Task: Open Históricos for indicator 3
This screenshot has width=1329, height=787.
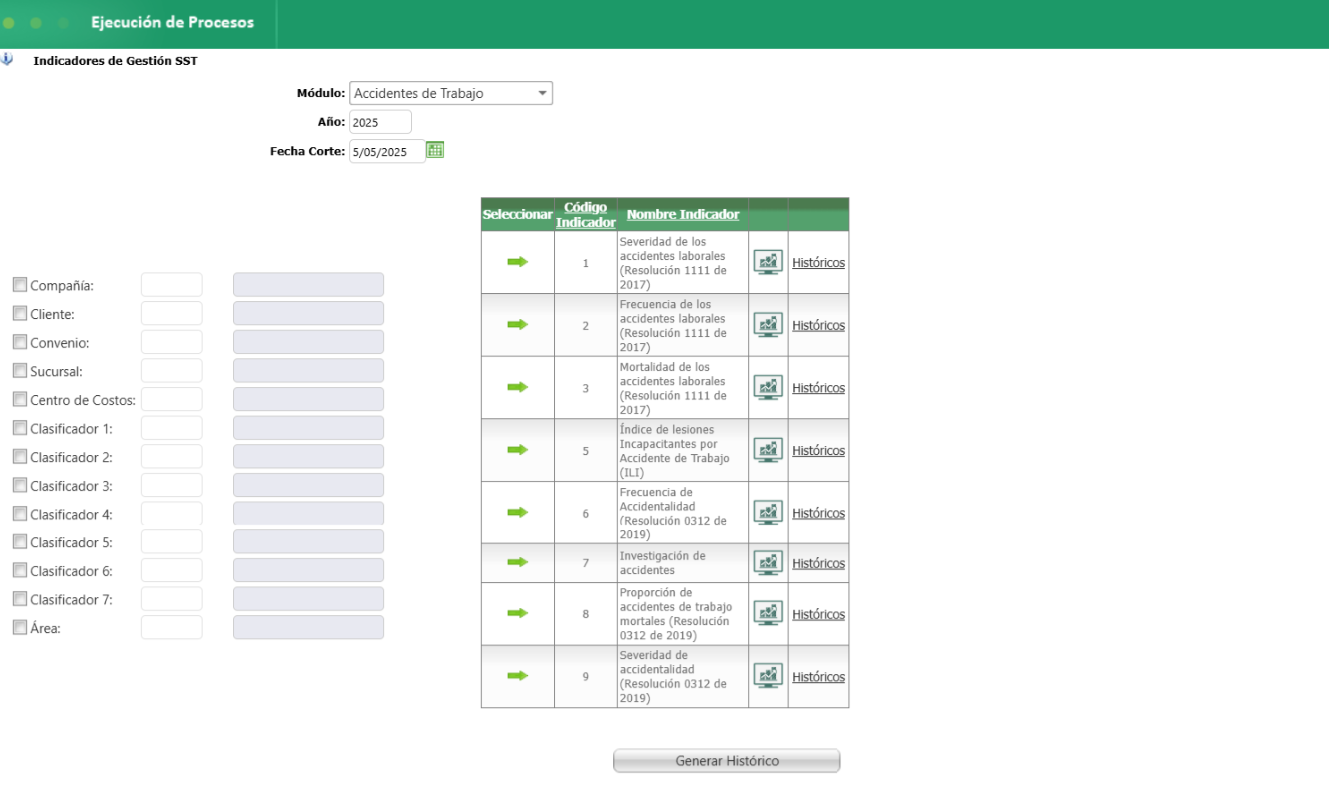Action: pos(818,388)
